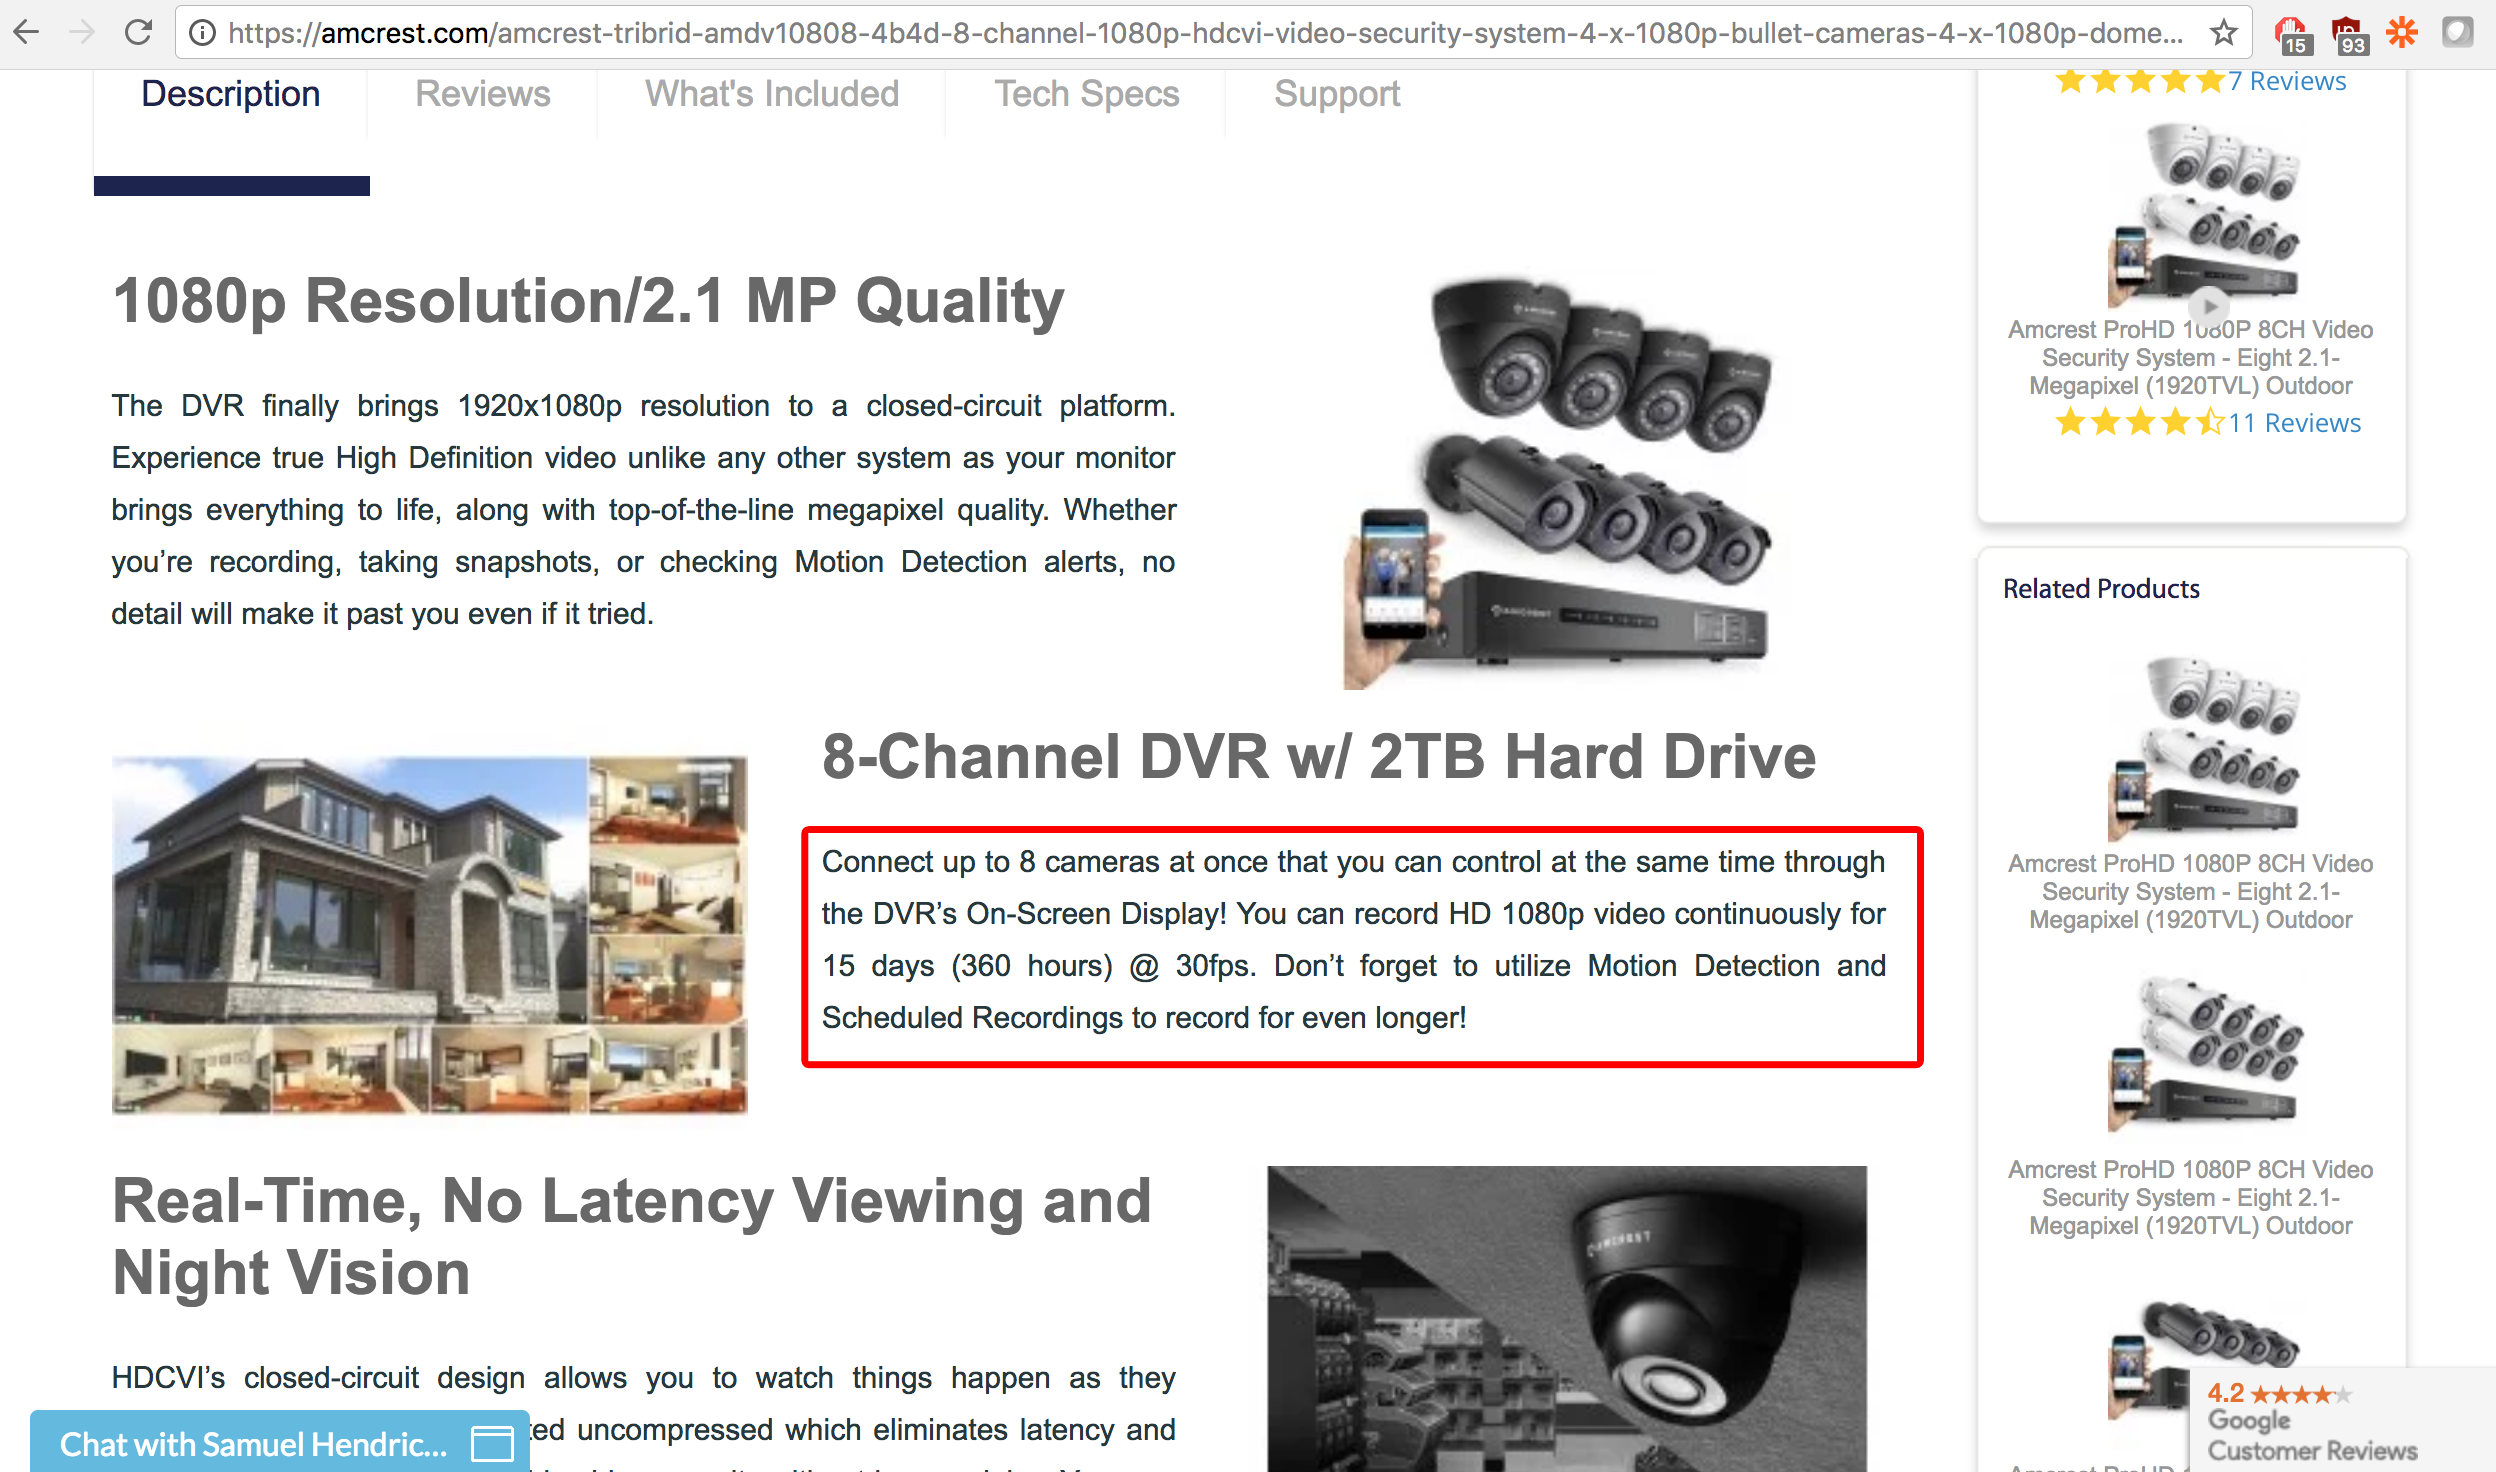
Task: Open extension icon with badge 93
Action: coord(2349,35)
